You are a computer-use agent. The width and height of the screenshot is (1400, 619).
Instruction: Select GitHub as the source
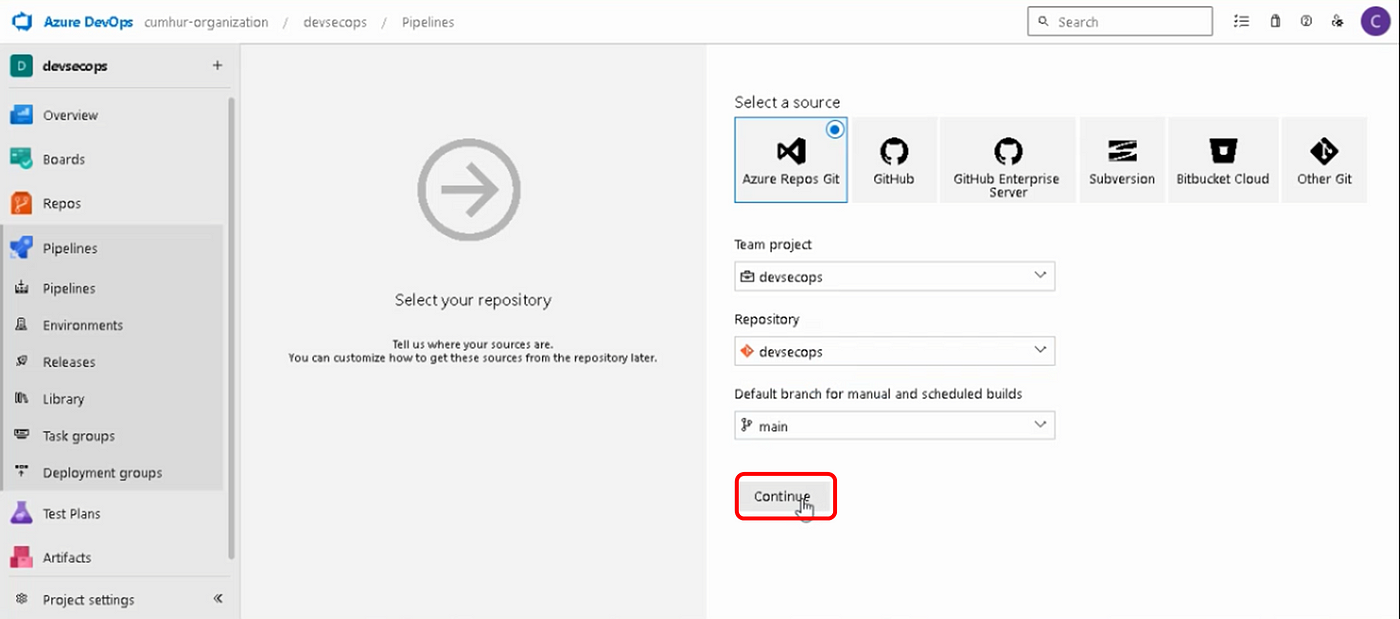(893, 160)
